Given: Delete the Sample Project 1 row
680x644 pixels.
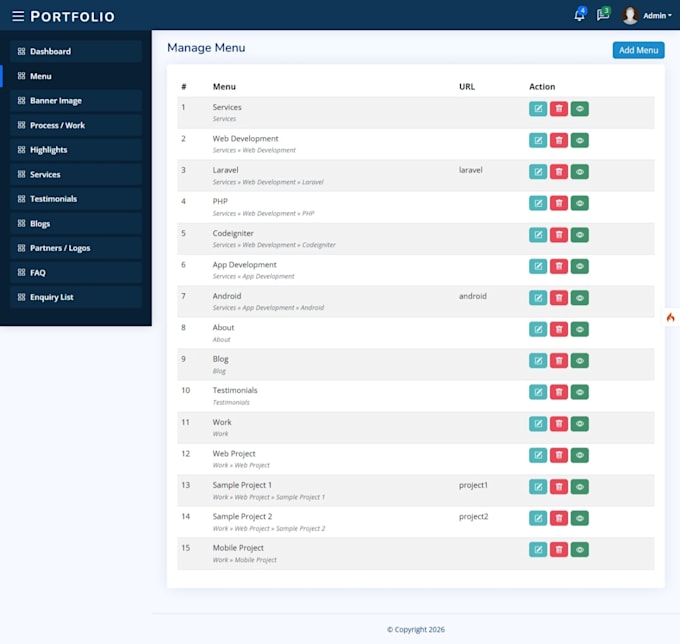Looking at the screenshot, I should [559, 487].
